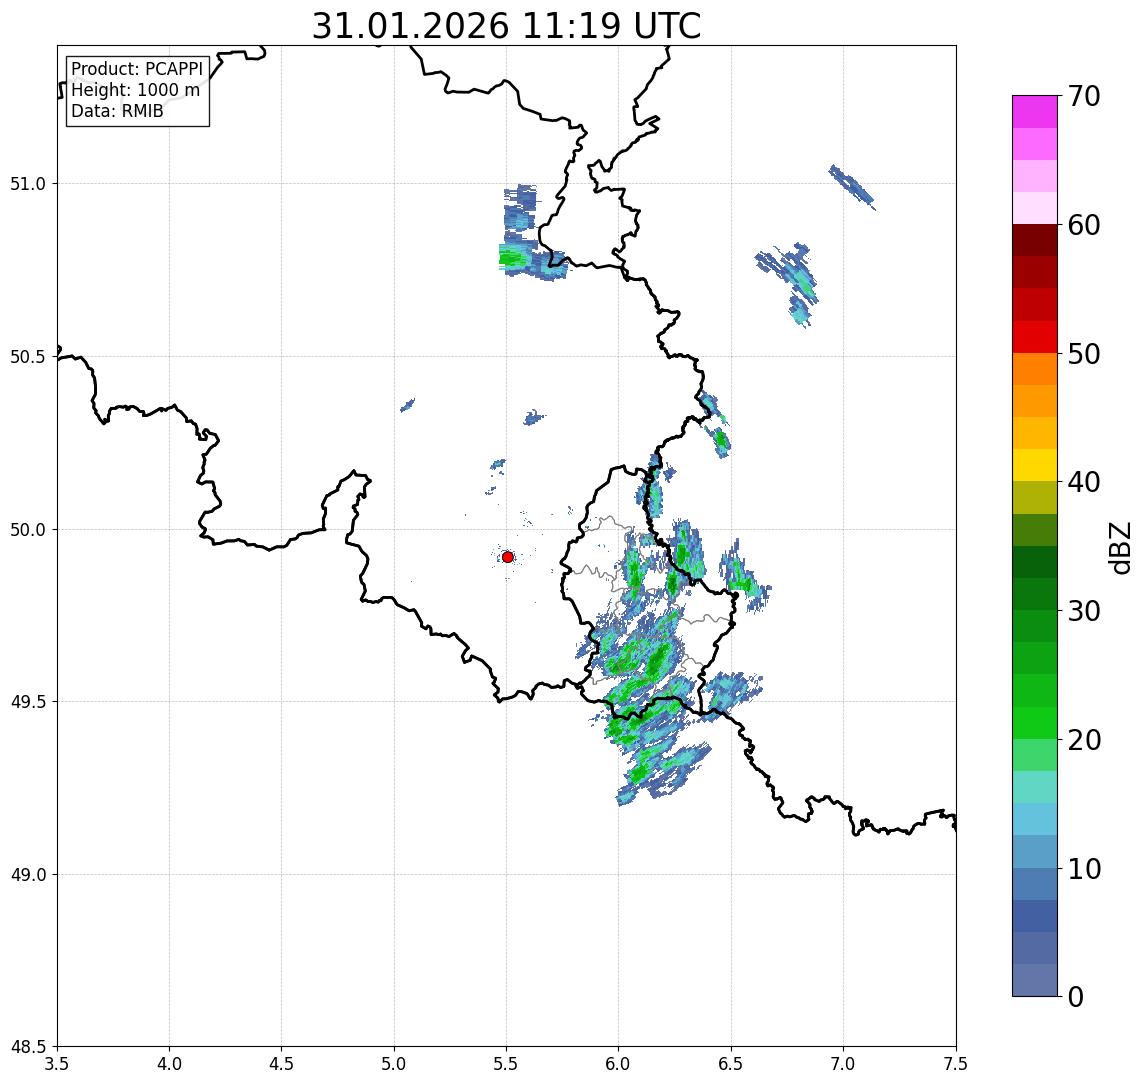Click longitude axis label '7.5'

(956, 1064)
